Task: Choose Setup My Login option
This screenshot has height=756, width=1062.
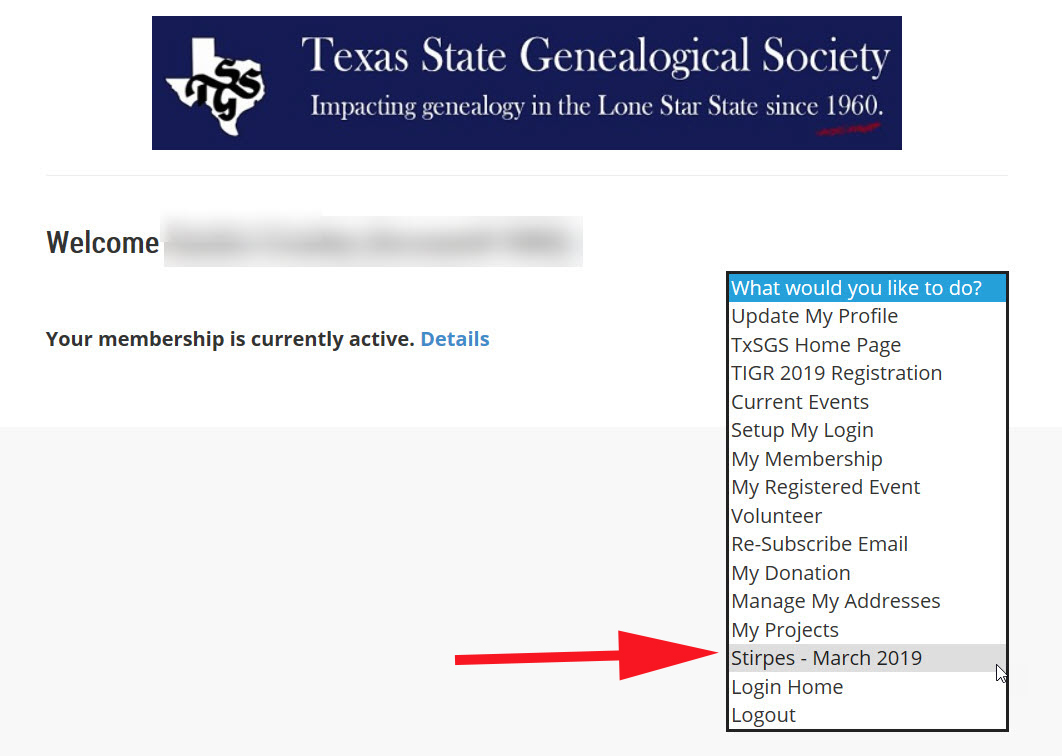Action: [x=802, y=430]
